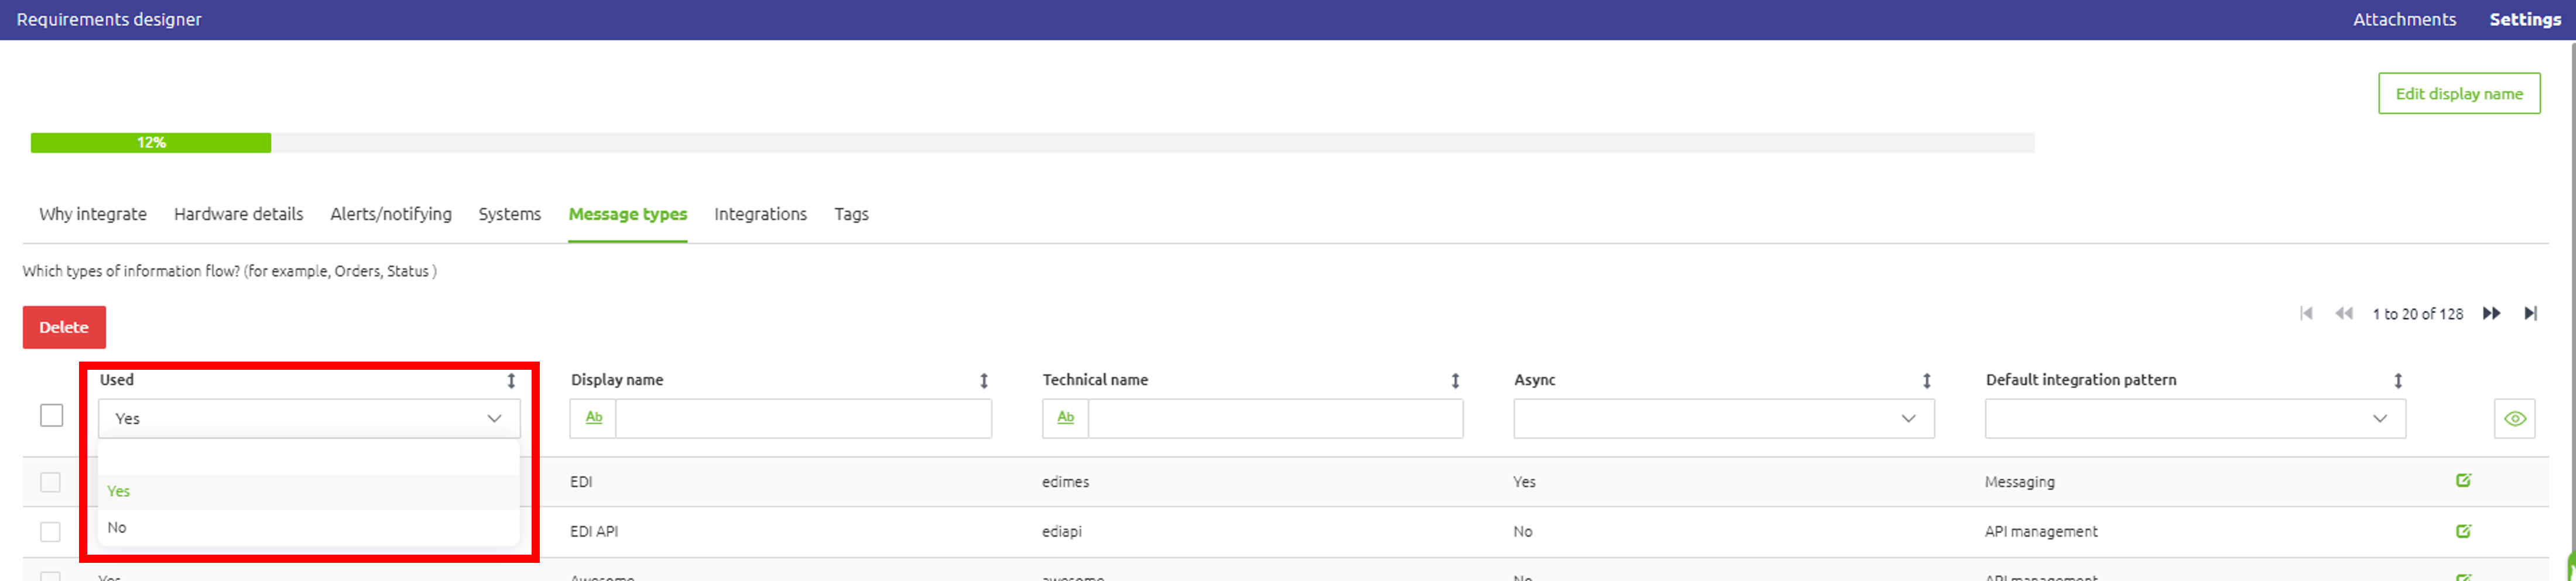2576x581 pixels.
Task: Sort by the Used column
Action: (511, 381)
